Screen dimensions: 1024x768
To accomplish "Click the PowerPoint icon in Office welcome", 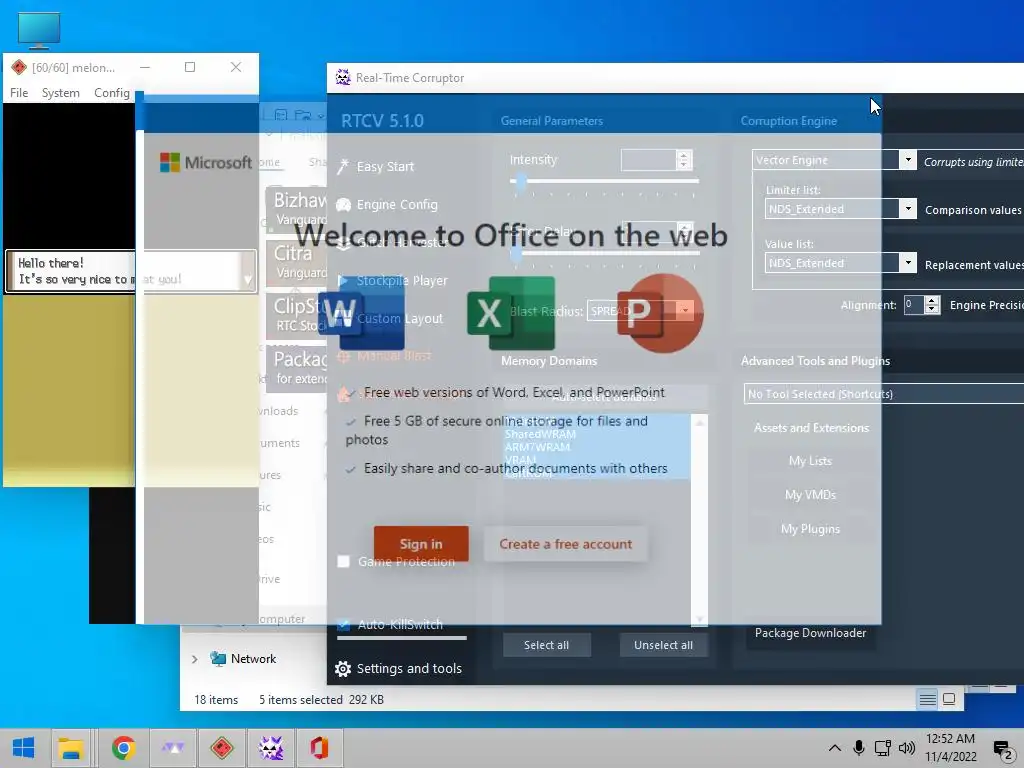I will pyautogui.click(x=660, y=313).
